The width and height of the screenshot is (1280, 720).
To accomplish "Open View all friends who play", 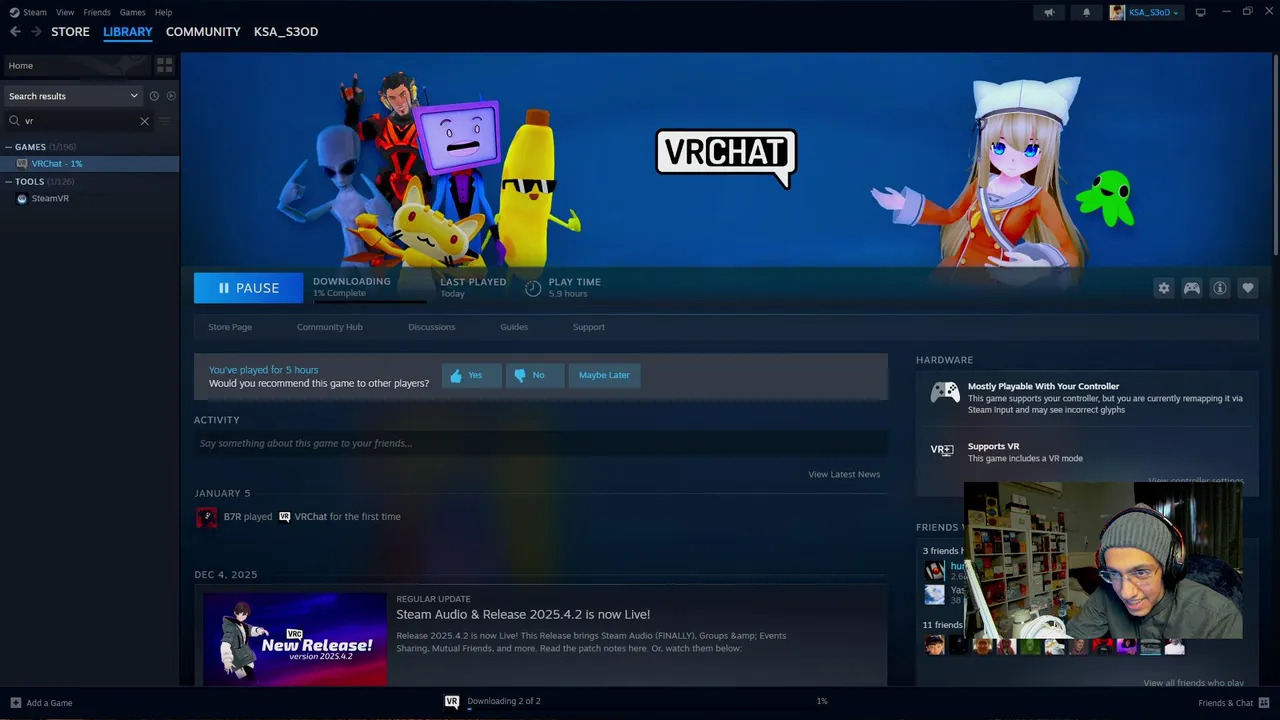I will coord(1193,683).
